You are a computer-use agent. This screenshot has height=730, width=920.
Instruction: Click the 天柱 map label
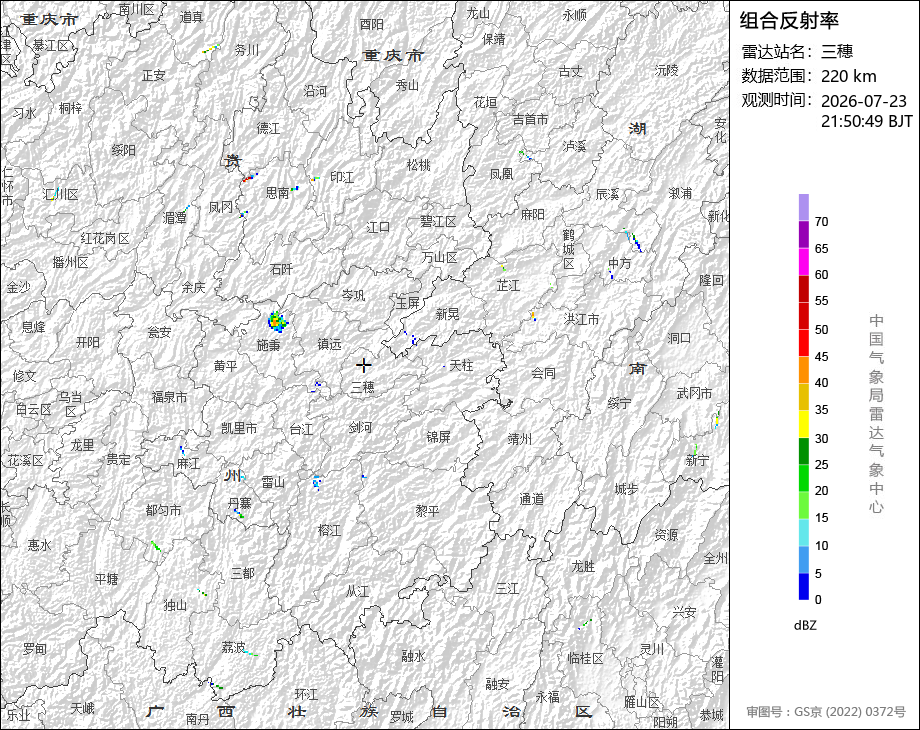pos(461,365)
